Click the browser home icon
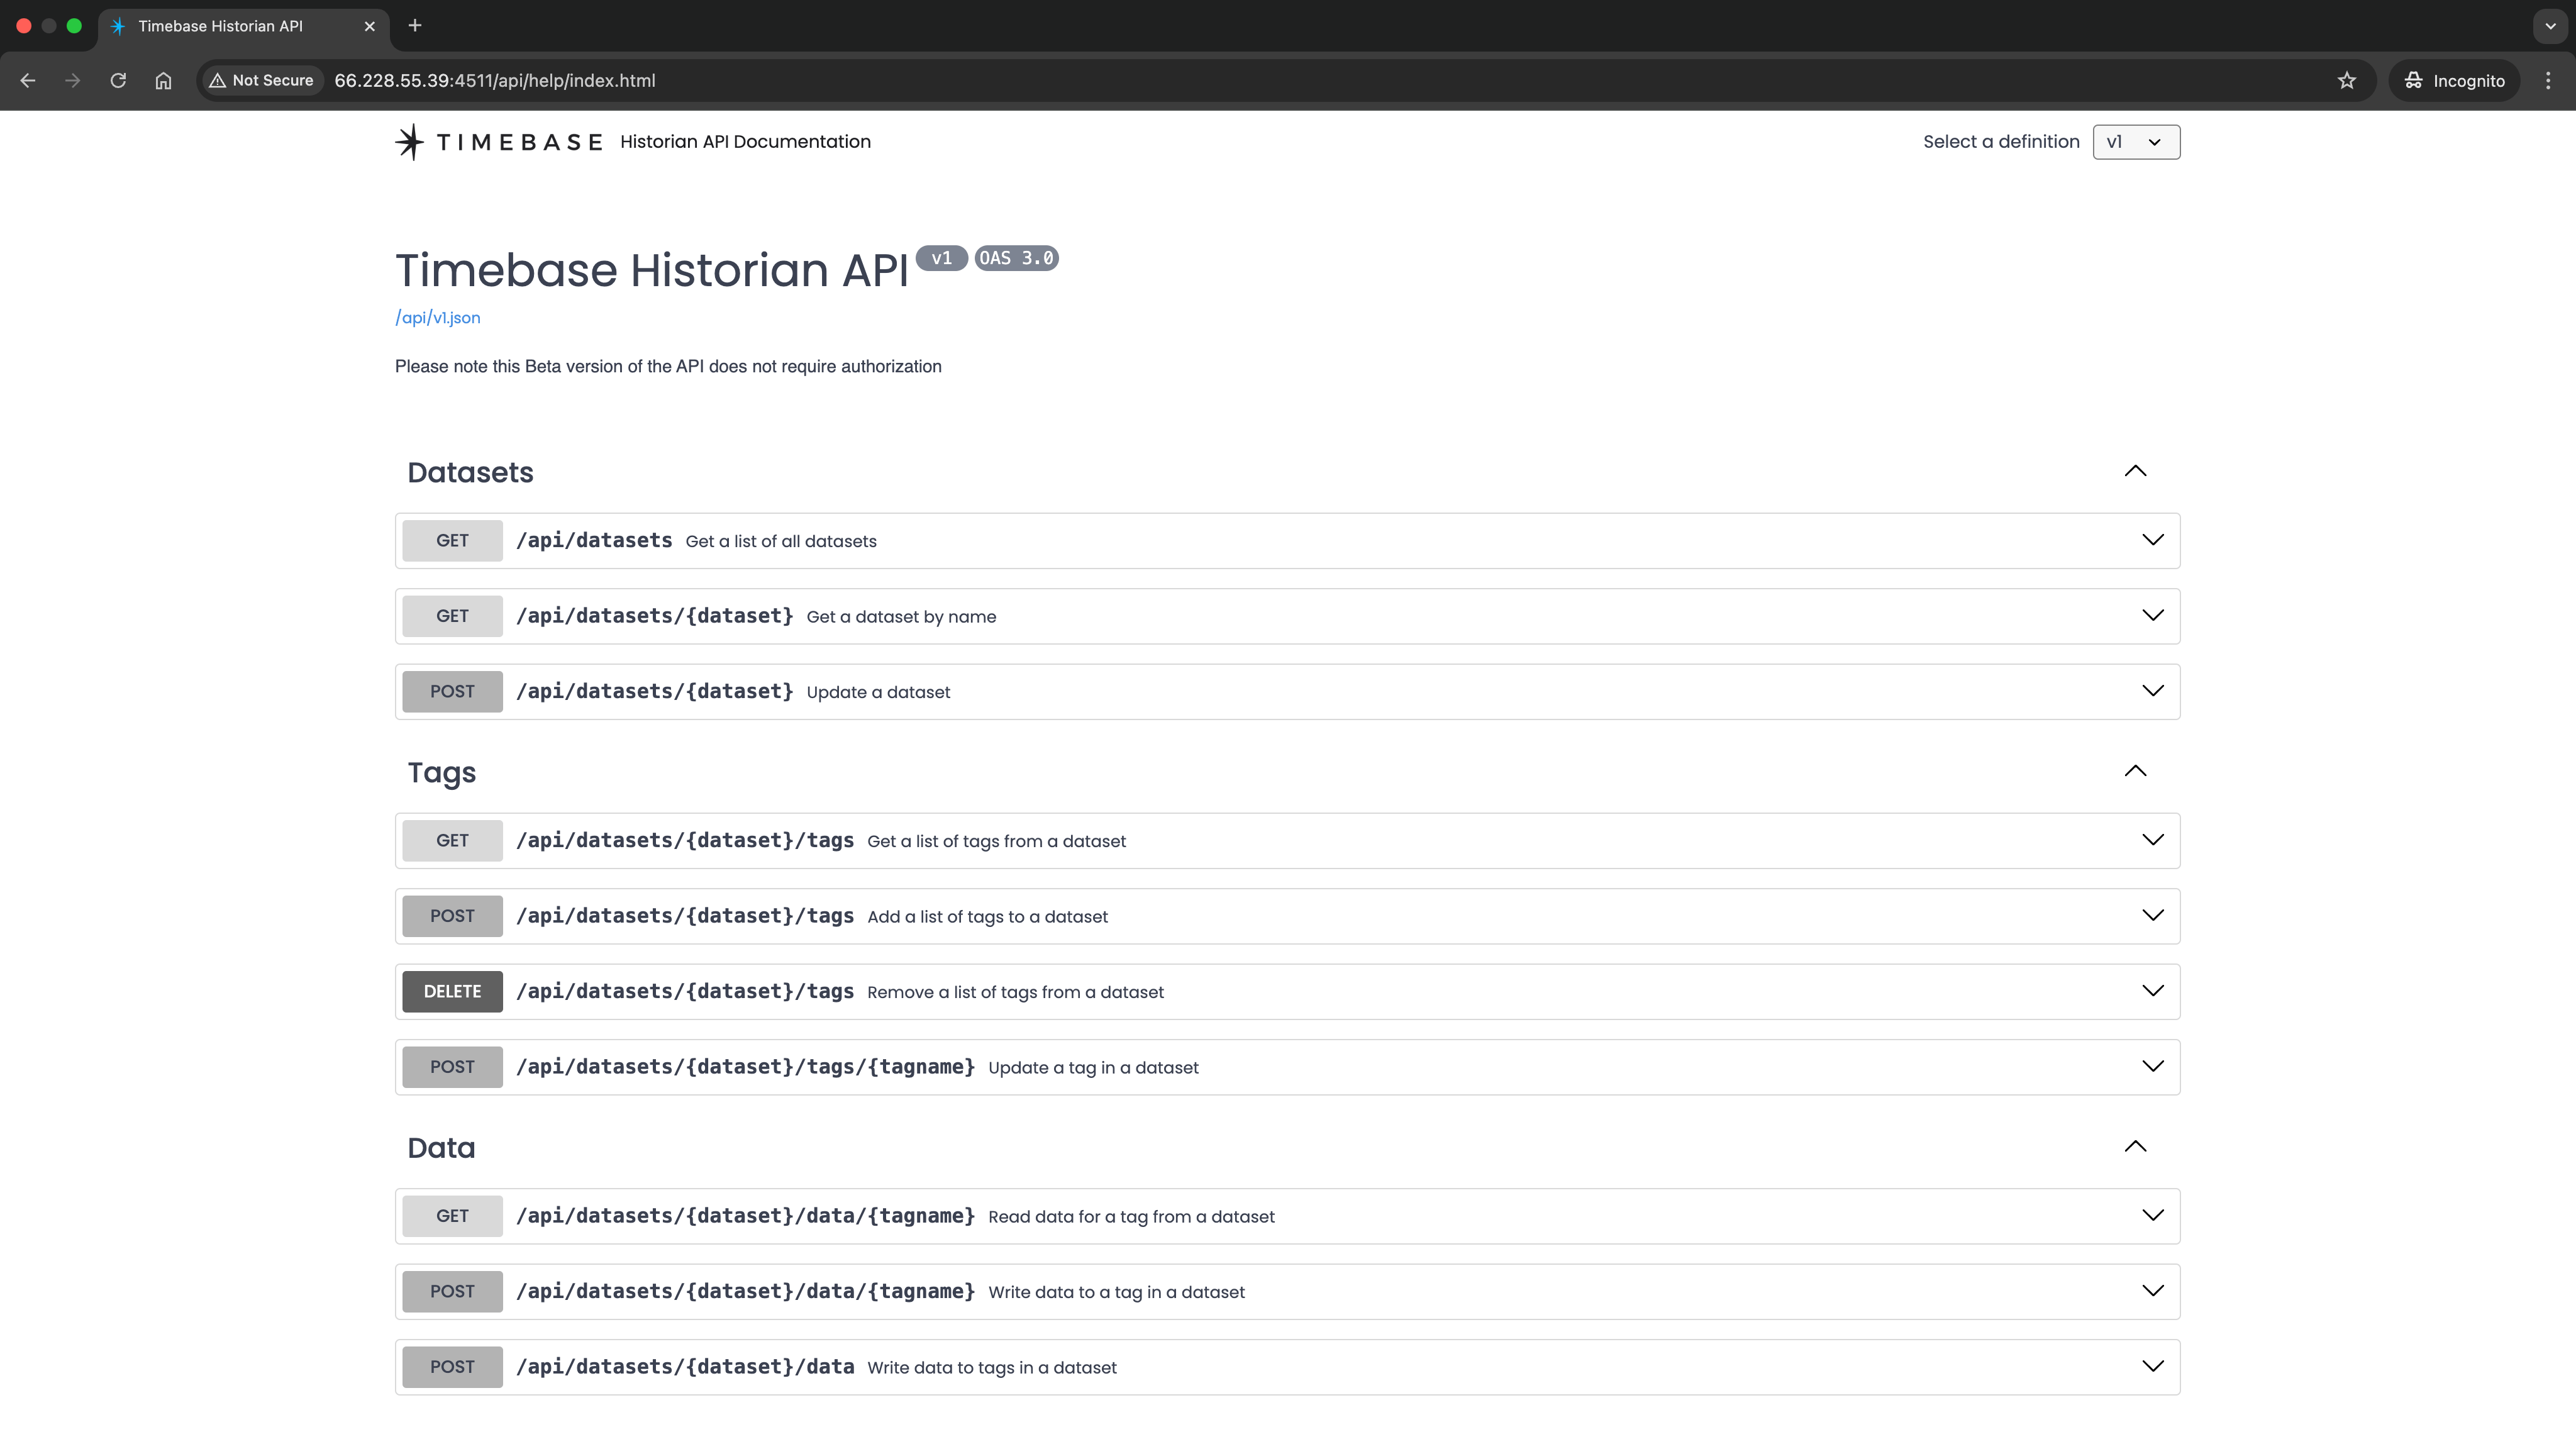Screen dimensions: 2576x1449 (x=163, y=80)
